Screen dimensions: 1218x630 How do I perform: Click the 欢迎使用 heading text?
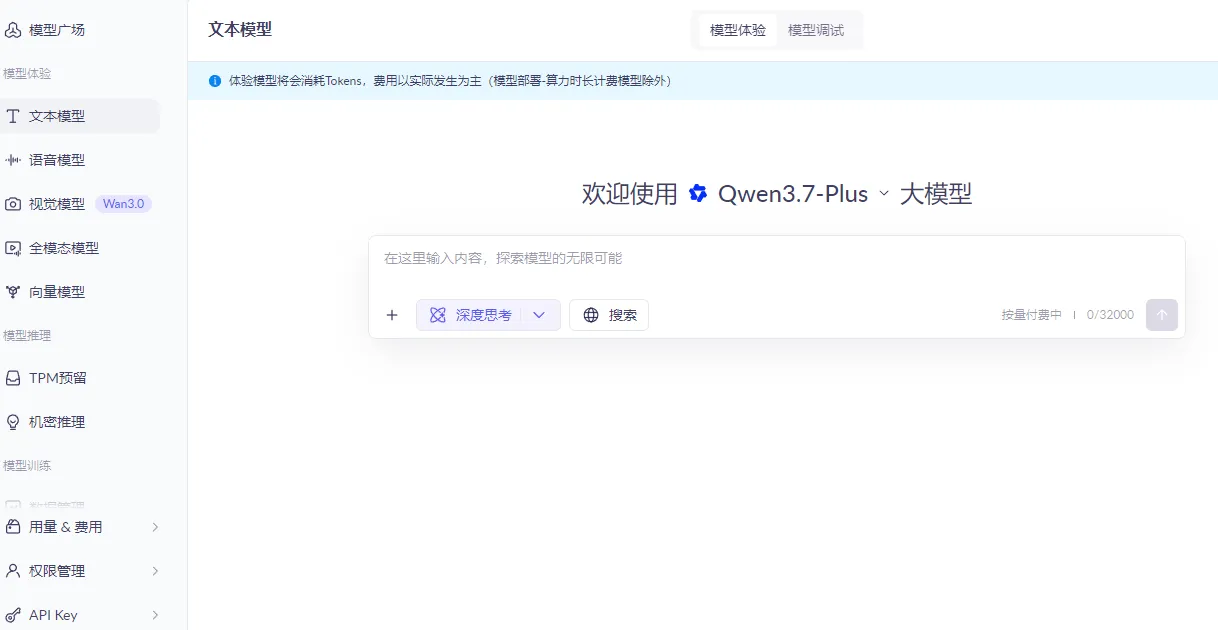[x=630, y=194]
